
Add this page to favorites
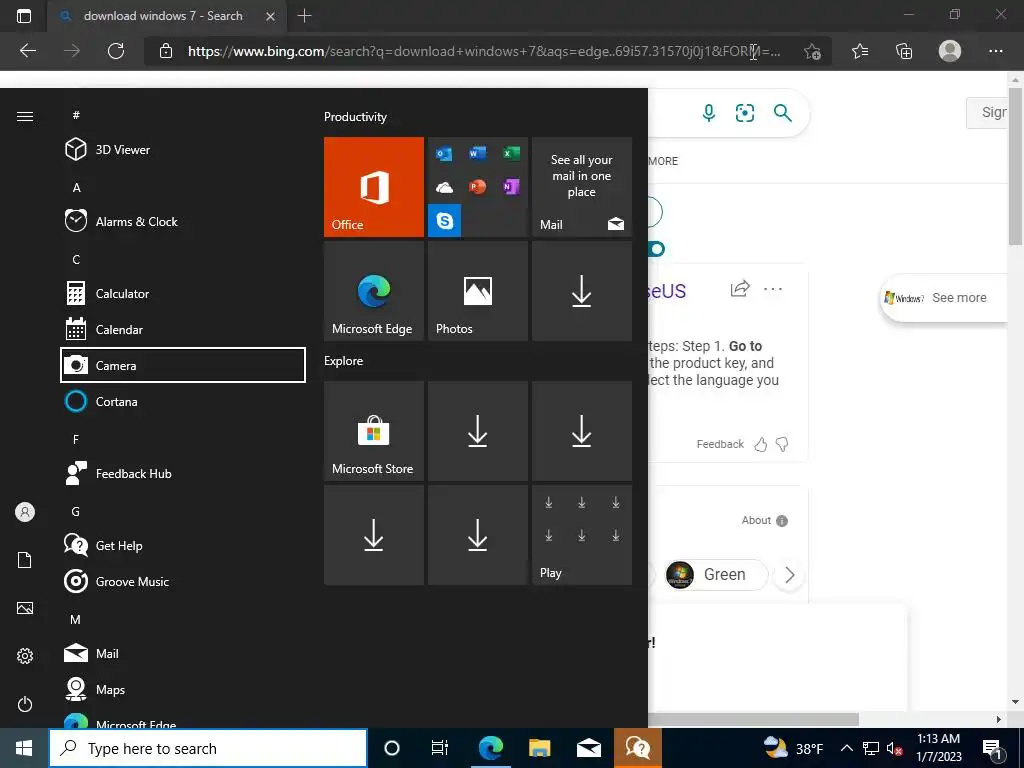pos(812,51)
